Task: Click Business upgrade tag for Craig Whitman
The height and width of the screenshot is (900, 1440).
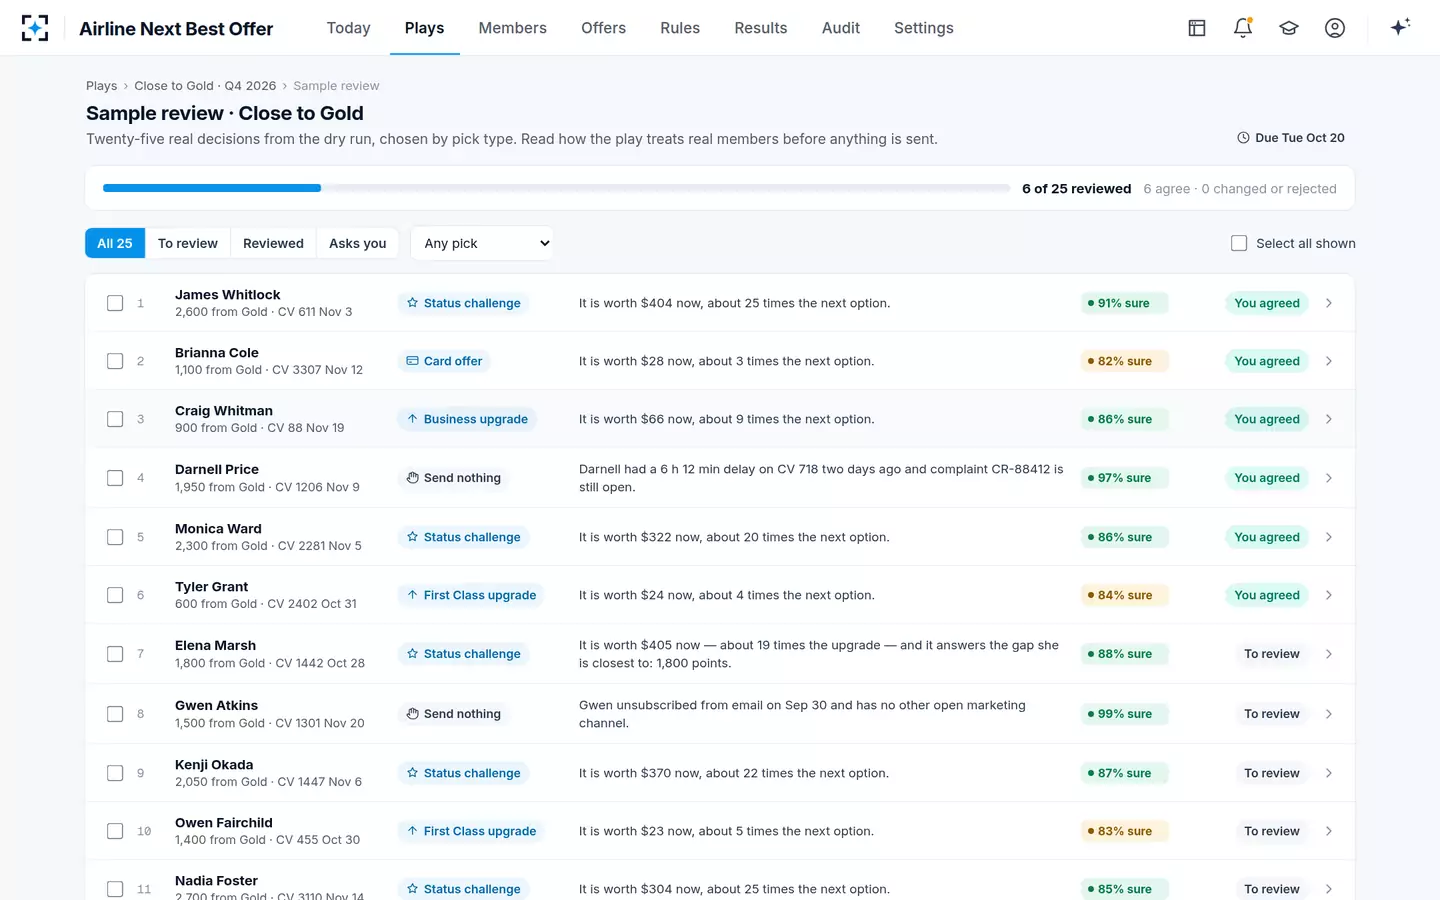Action: [x=467, y=419]
